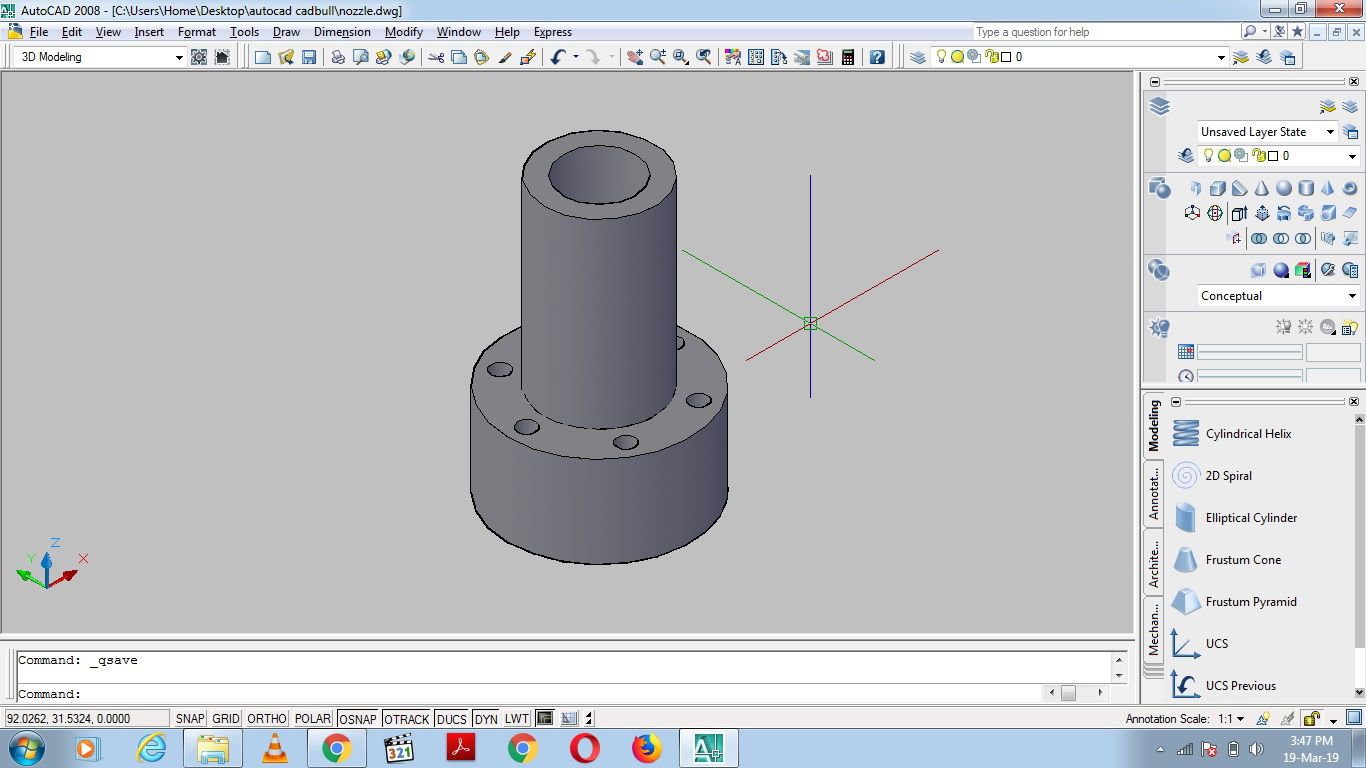This screenshot has height=768, width=1366.
Task: Select the Cylinder primitive tool
Action: [1306, 188]
